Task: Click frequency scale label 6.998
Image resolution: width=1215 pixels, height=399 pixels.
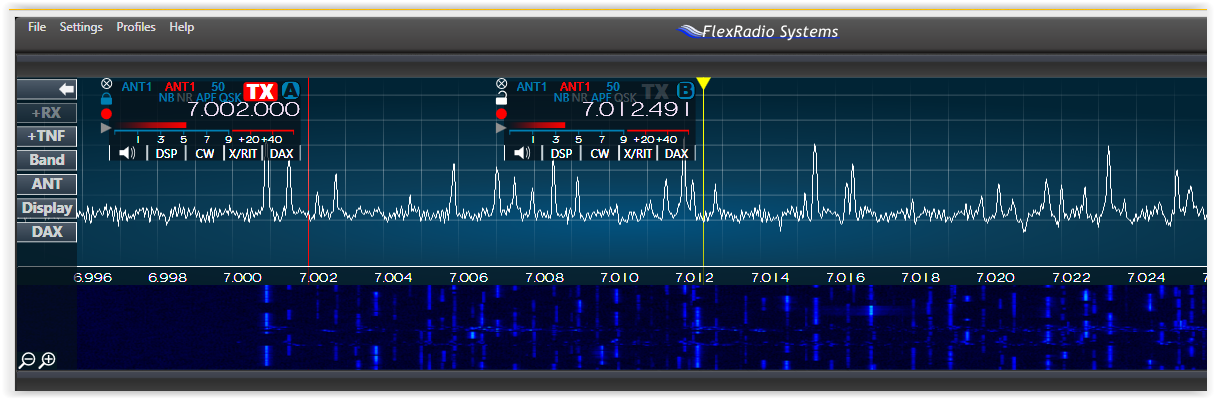Action: coord(167,277)
